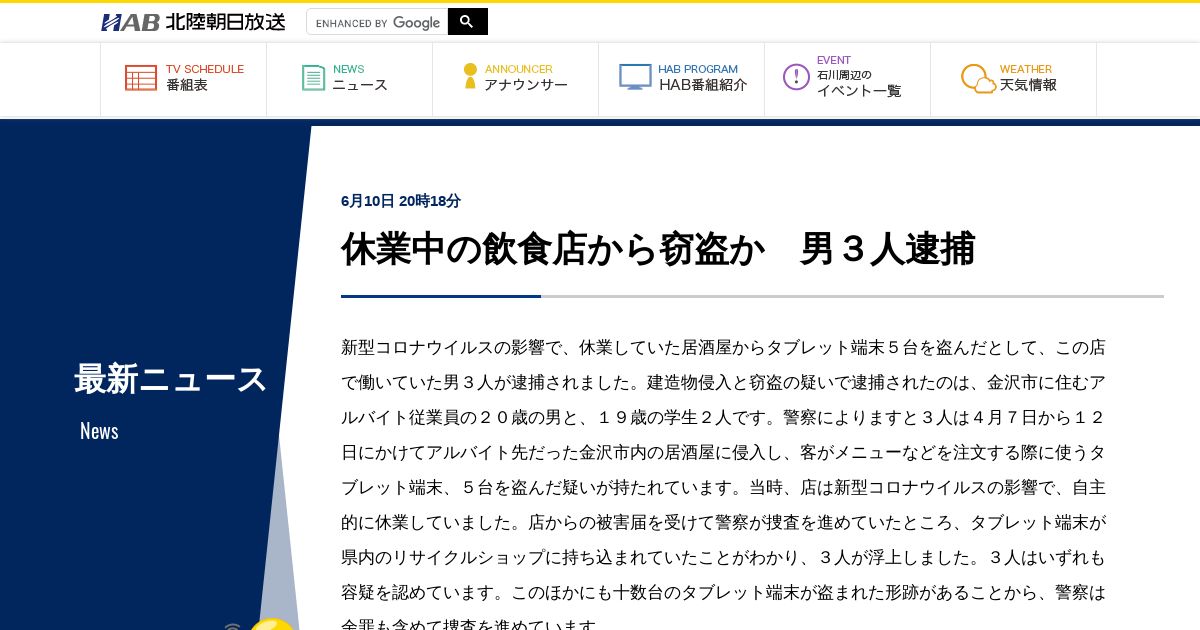
Task: Open the 番組表 TV Schedule menu
Action: pyautogui.click(x=184, y=78)
